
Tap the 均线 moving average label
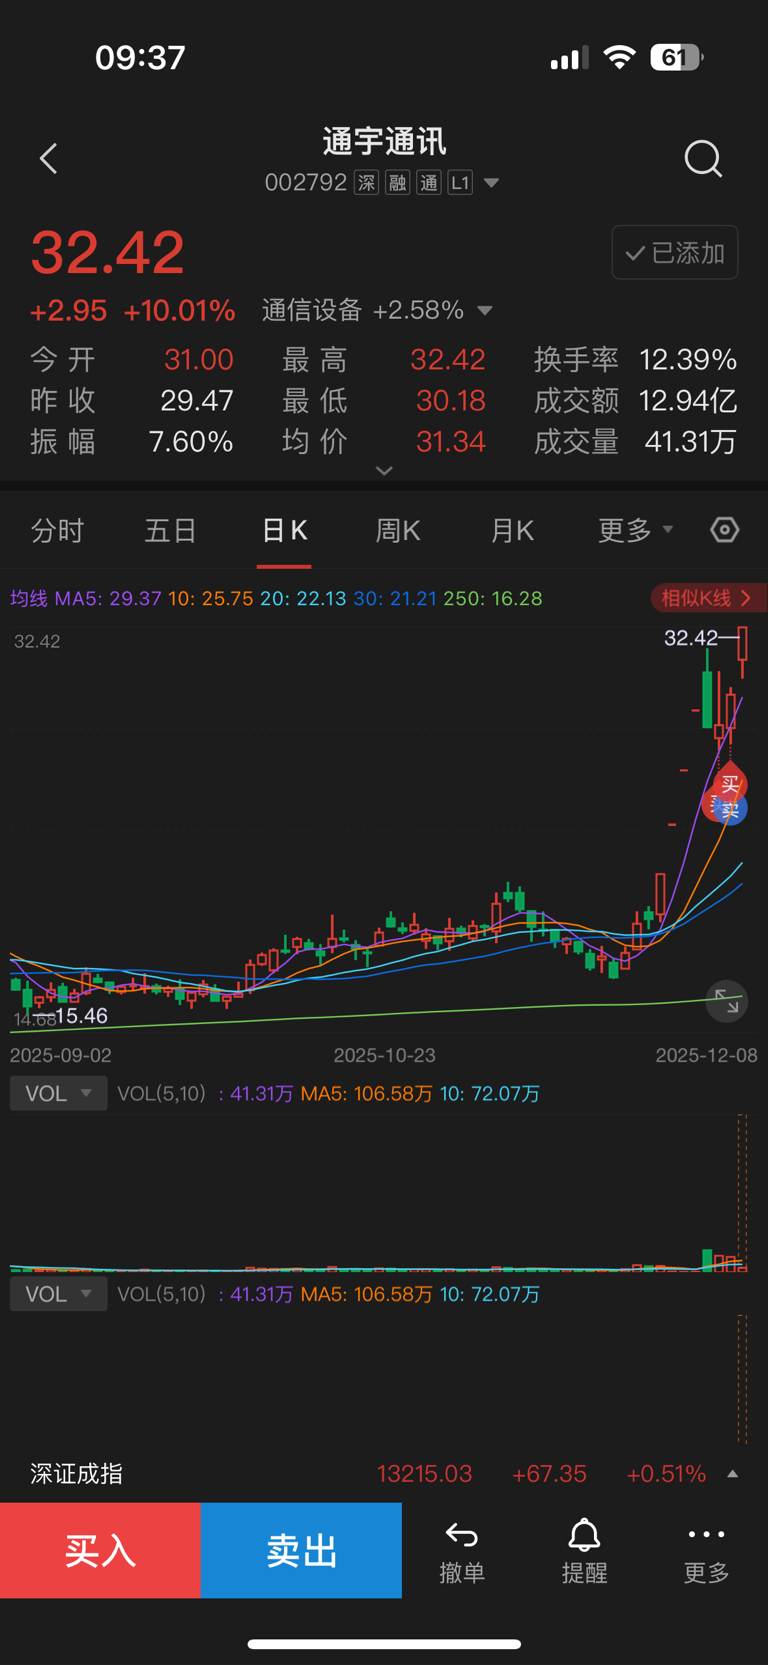29,598
